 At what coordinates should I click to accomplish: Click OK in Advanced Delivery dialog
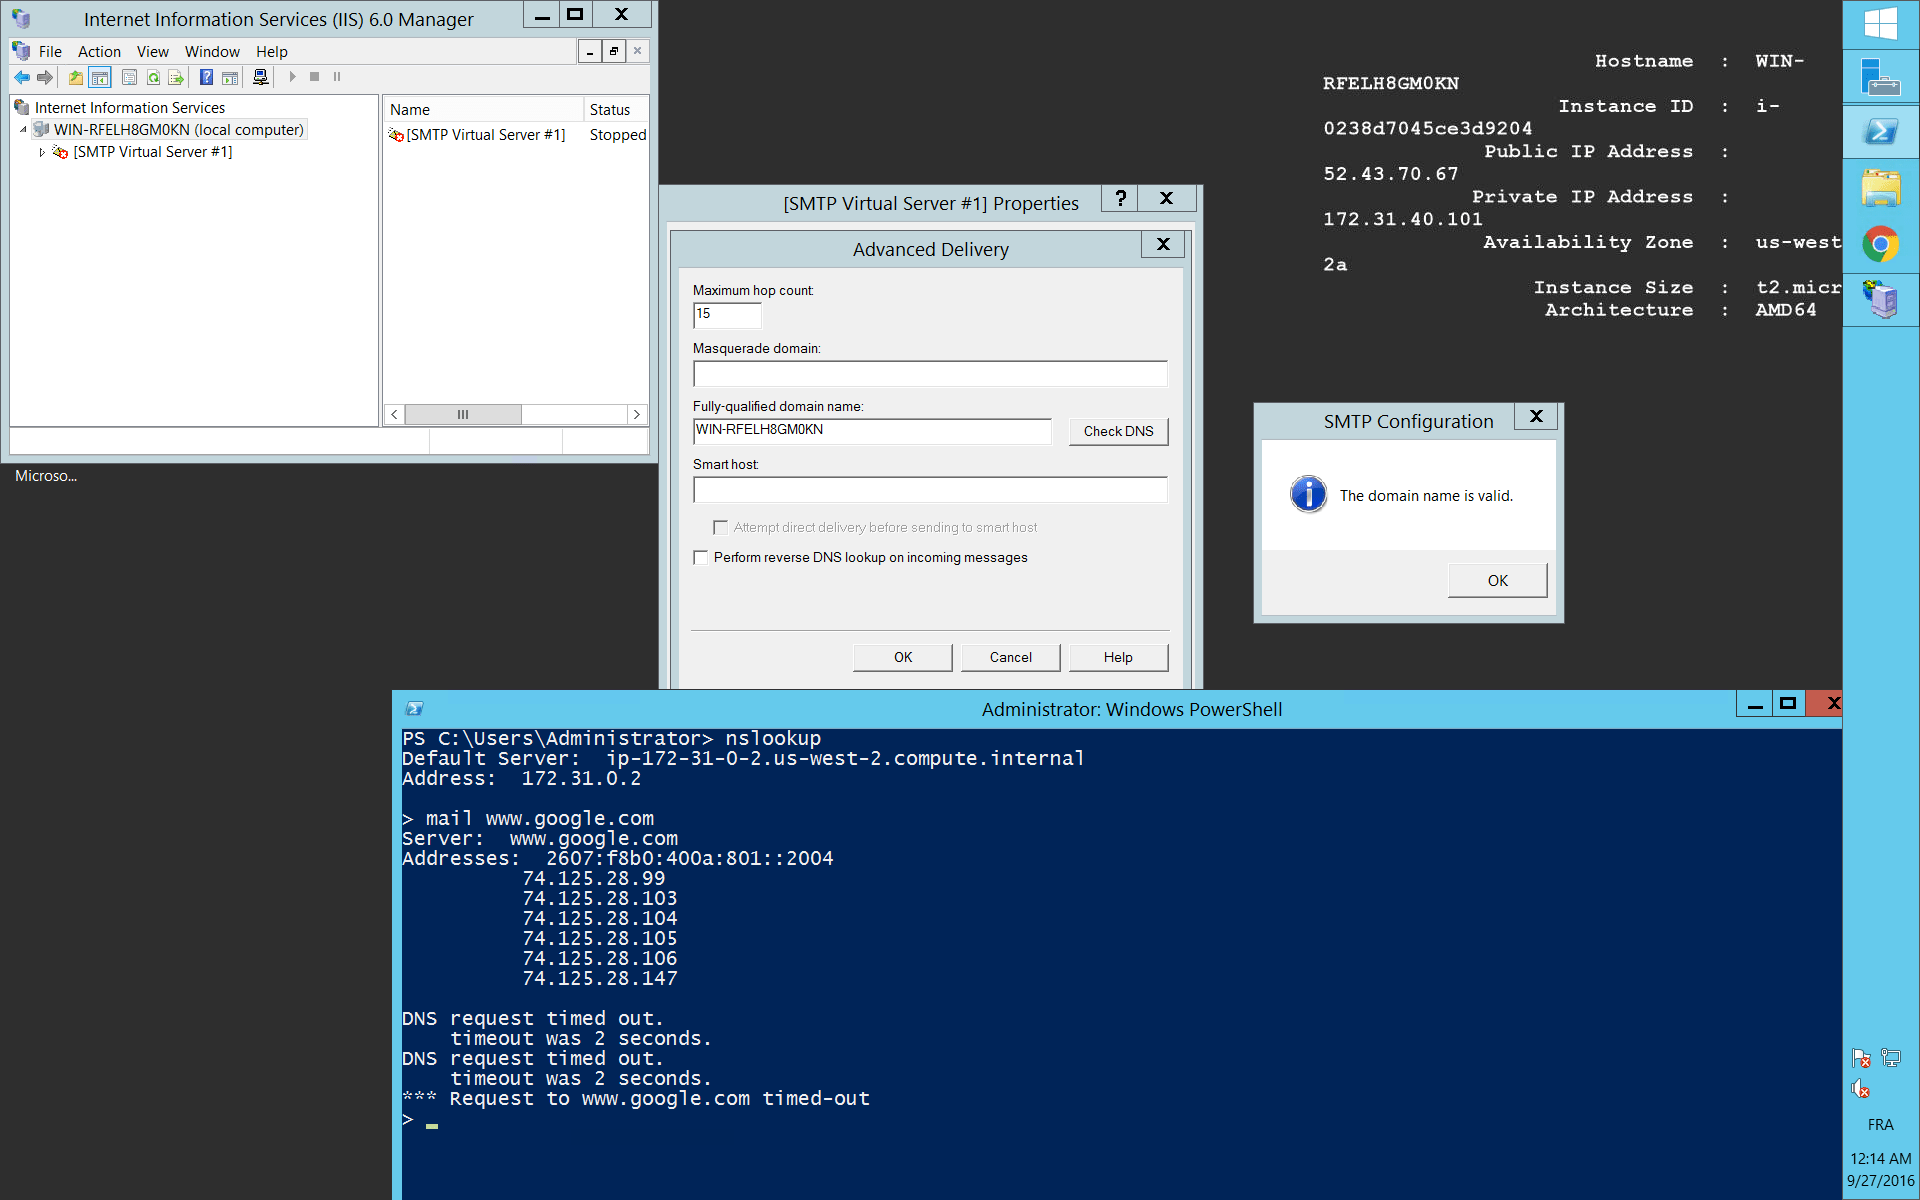point(902,657)
